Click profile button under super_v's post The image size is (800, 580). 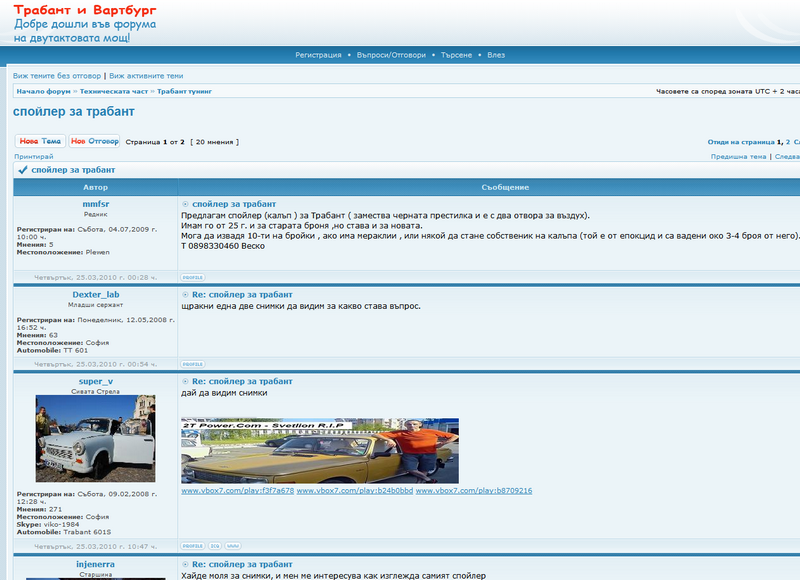(x=193, y=546)
